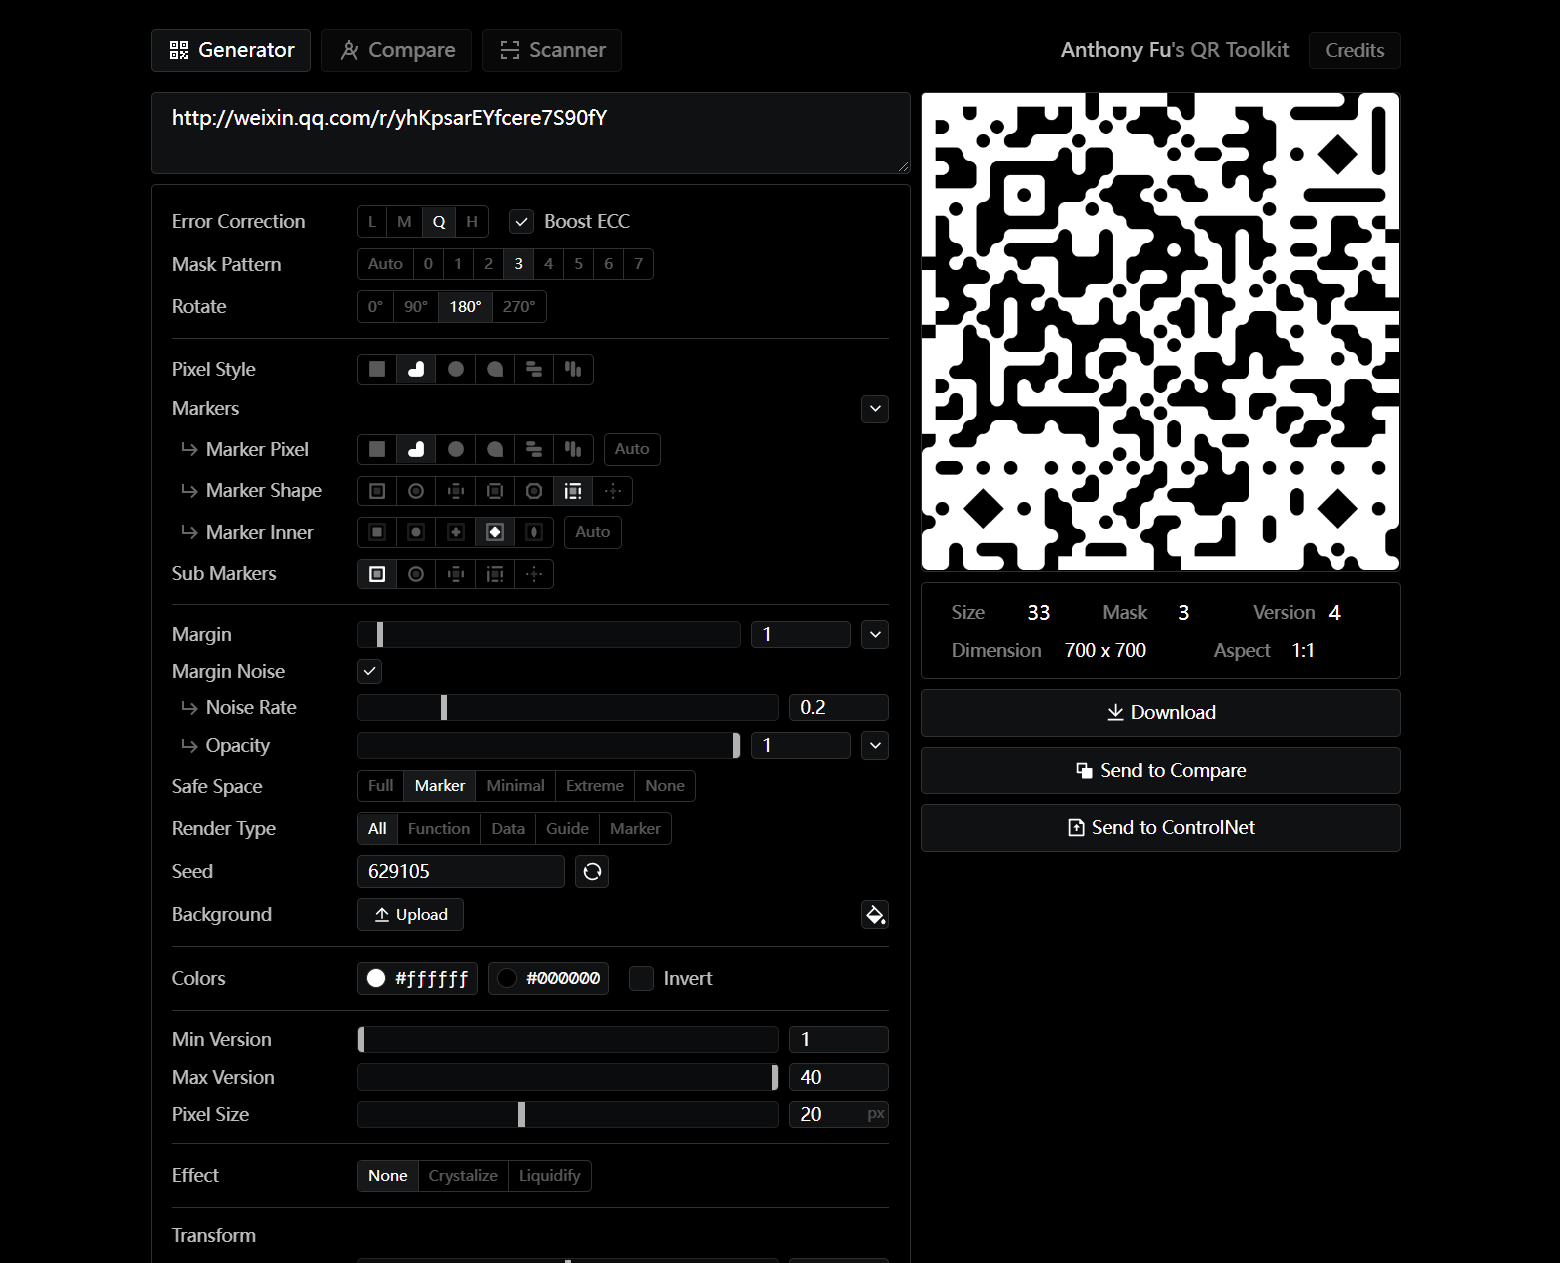Select horizontal-row Pixel Style icon
Image resolution: width=1560 pixels, height=1263 pixels.
click(534, 369)
